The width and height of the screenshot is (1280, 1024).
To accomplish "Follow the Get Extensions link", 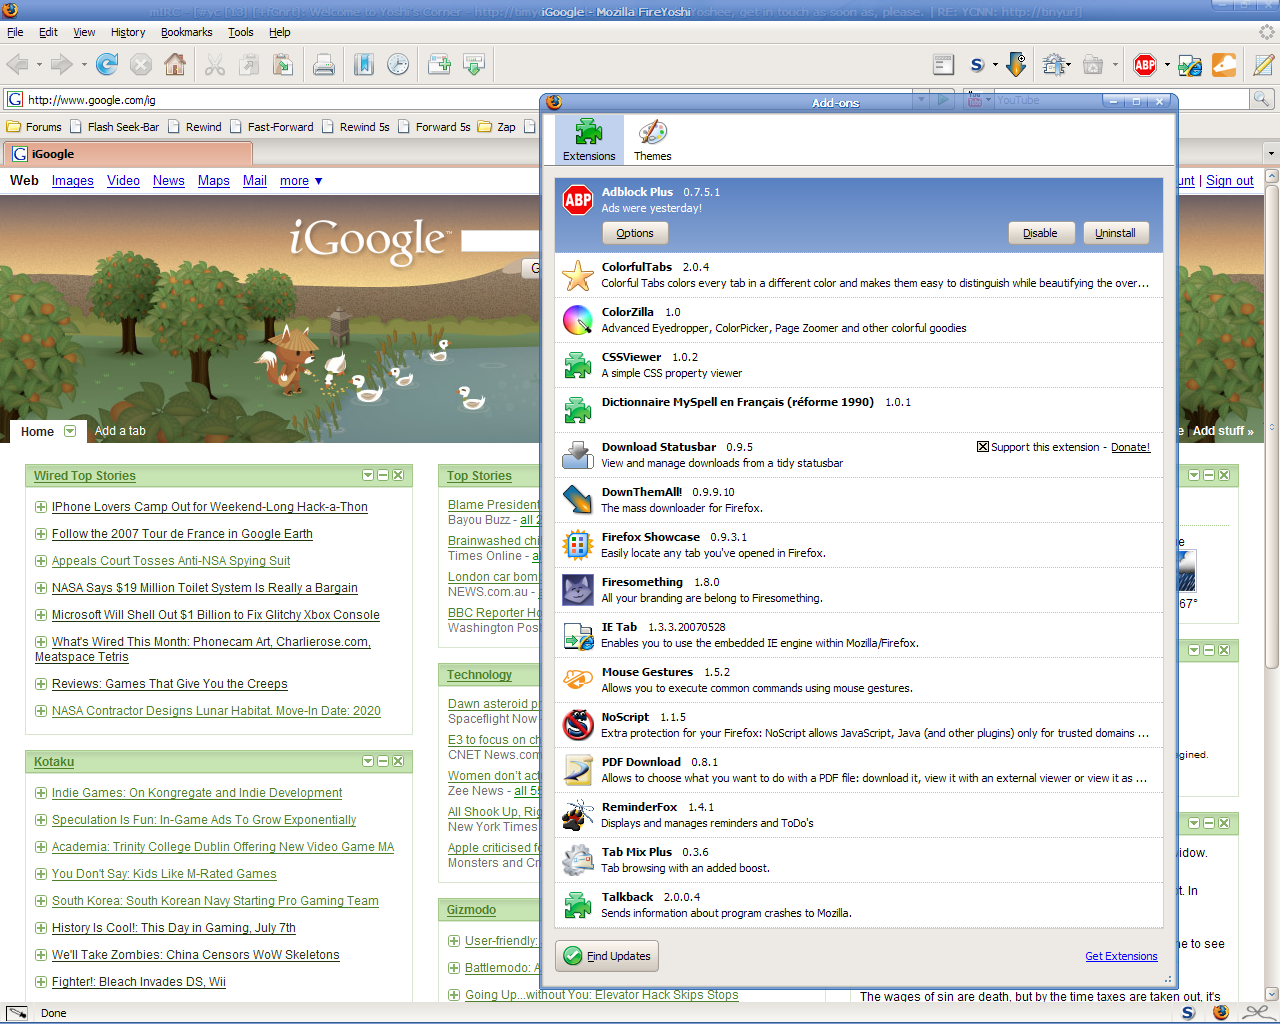I will [1121, 956].
